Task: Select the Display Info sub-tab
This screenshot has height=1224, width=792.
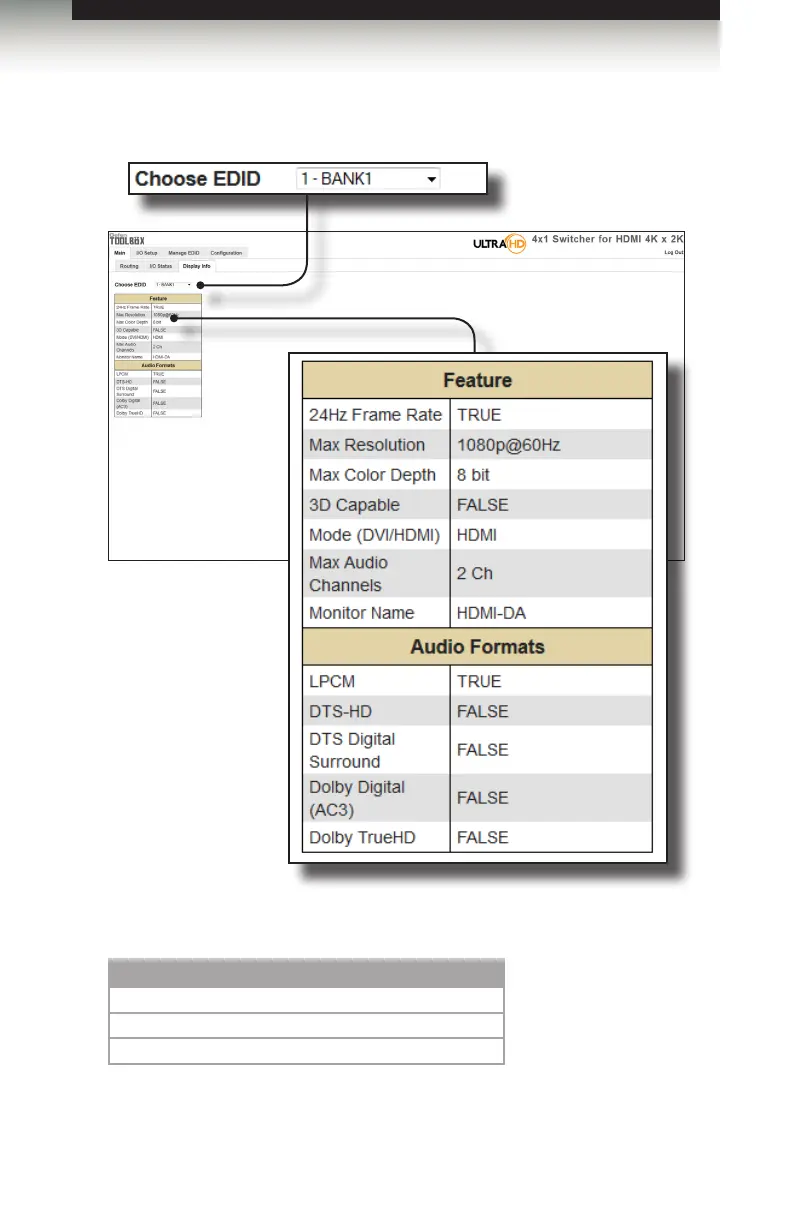Action: pyautogui.click(x=197, y=266)
